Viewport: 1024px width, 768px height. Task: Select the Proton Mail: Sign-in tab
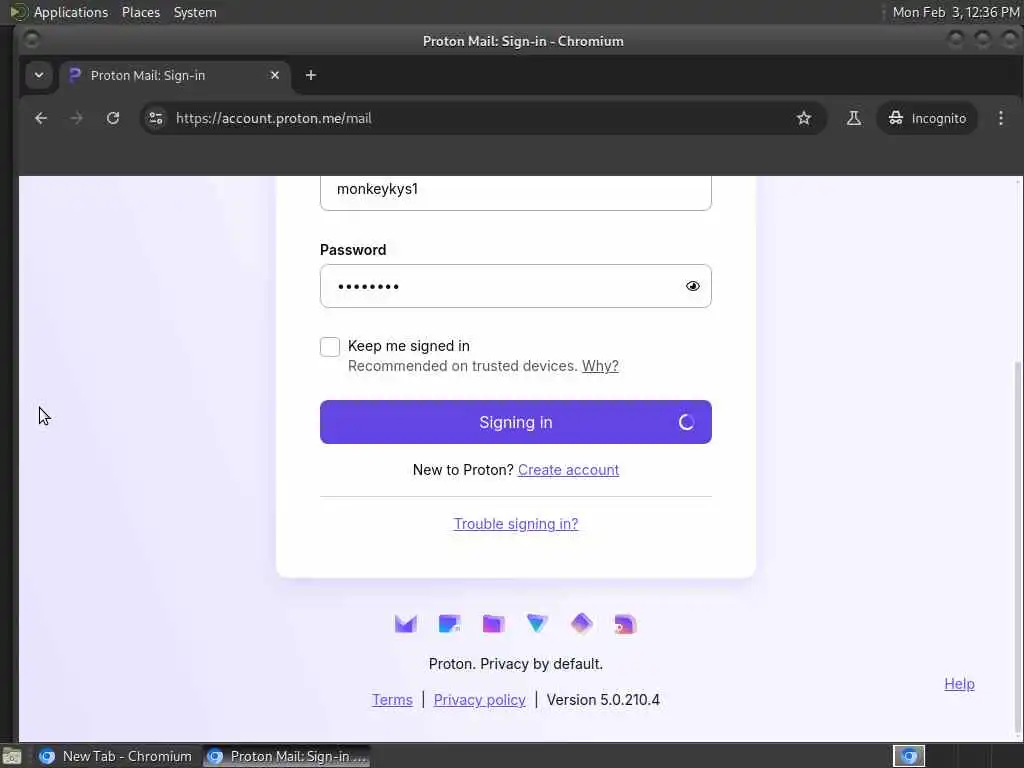click(174, 75)
